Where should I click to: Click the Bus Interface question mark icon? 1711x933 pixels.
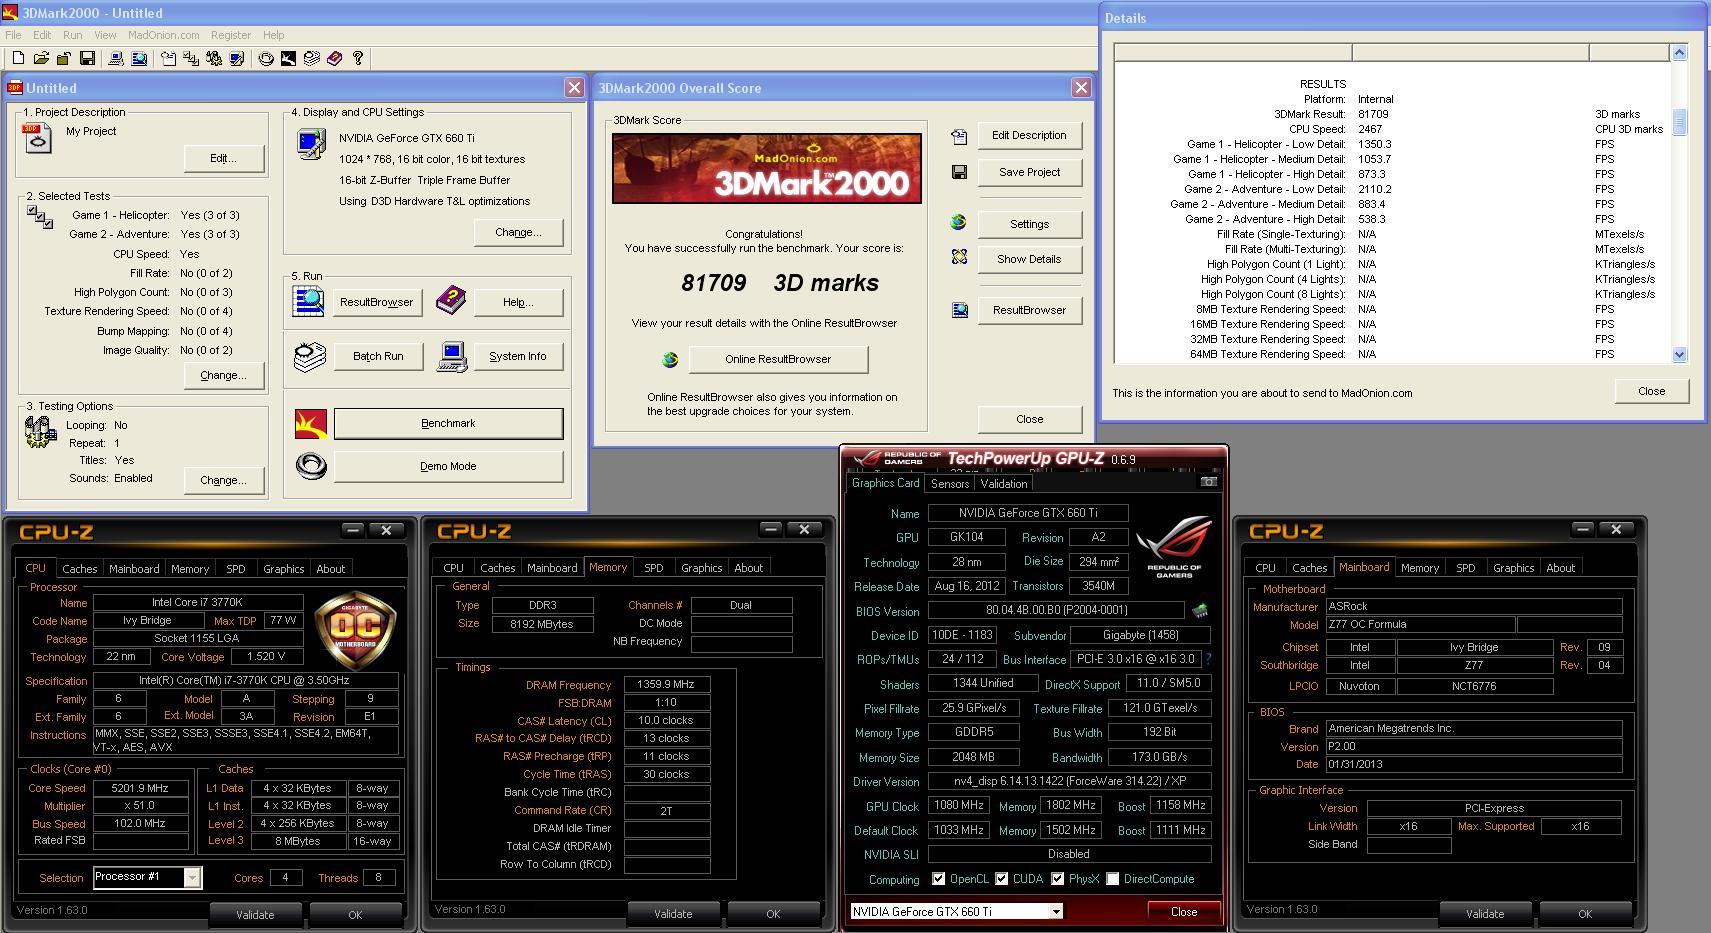pos(1208,659)
